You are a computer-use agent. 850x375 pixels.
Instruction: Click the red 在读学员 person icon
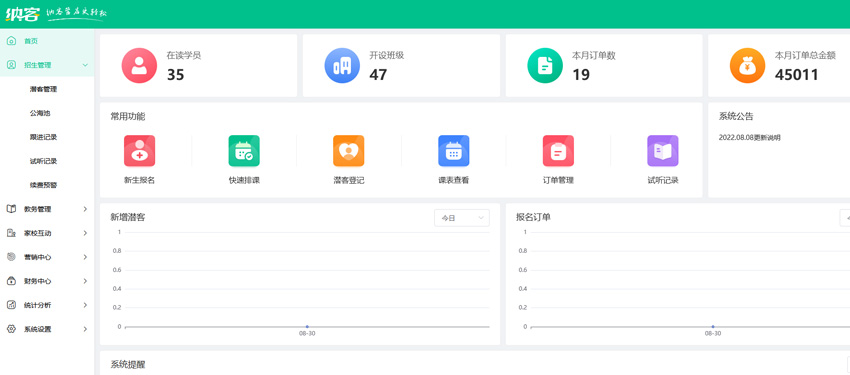tap(139, 66)
